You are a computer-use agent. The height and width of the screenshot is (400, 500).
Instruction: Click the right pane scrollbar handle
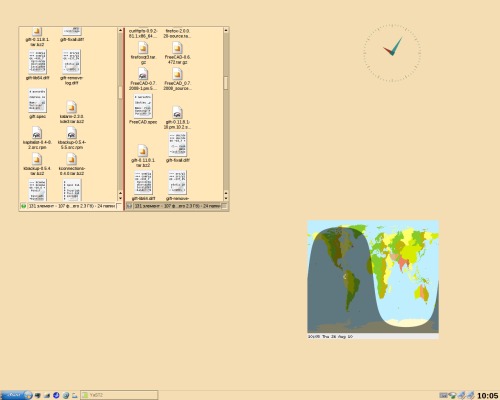(x=226, y=83)
